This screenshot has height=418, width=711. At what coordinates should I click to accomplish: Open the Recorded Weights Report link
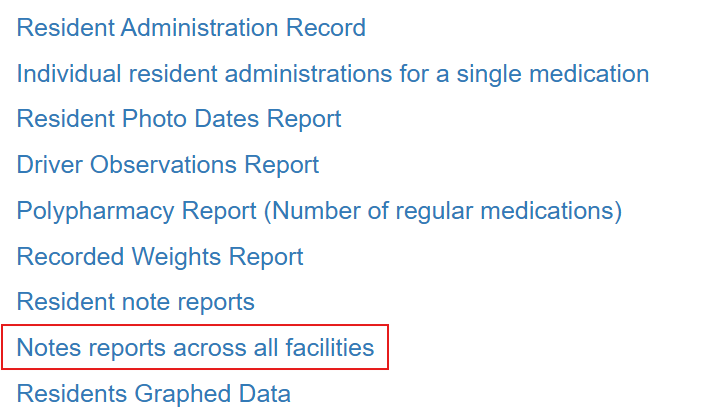160,257
